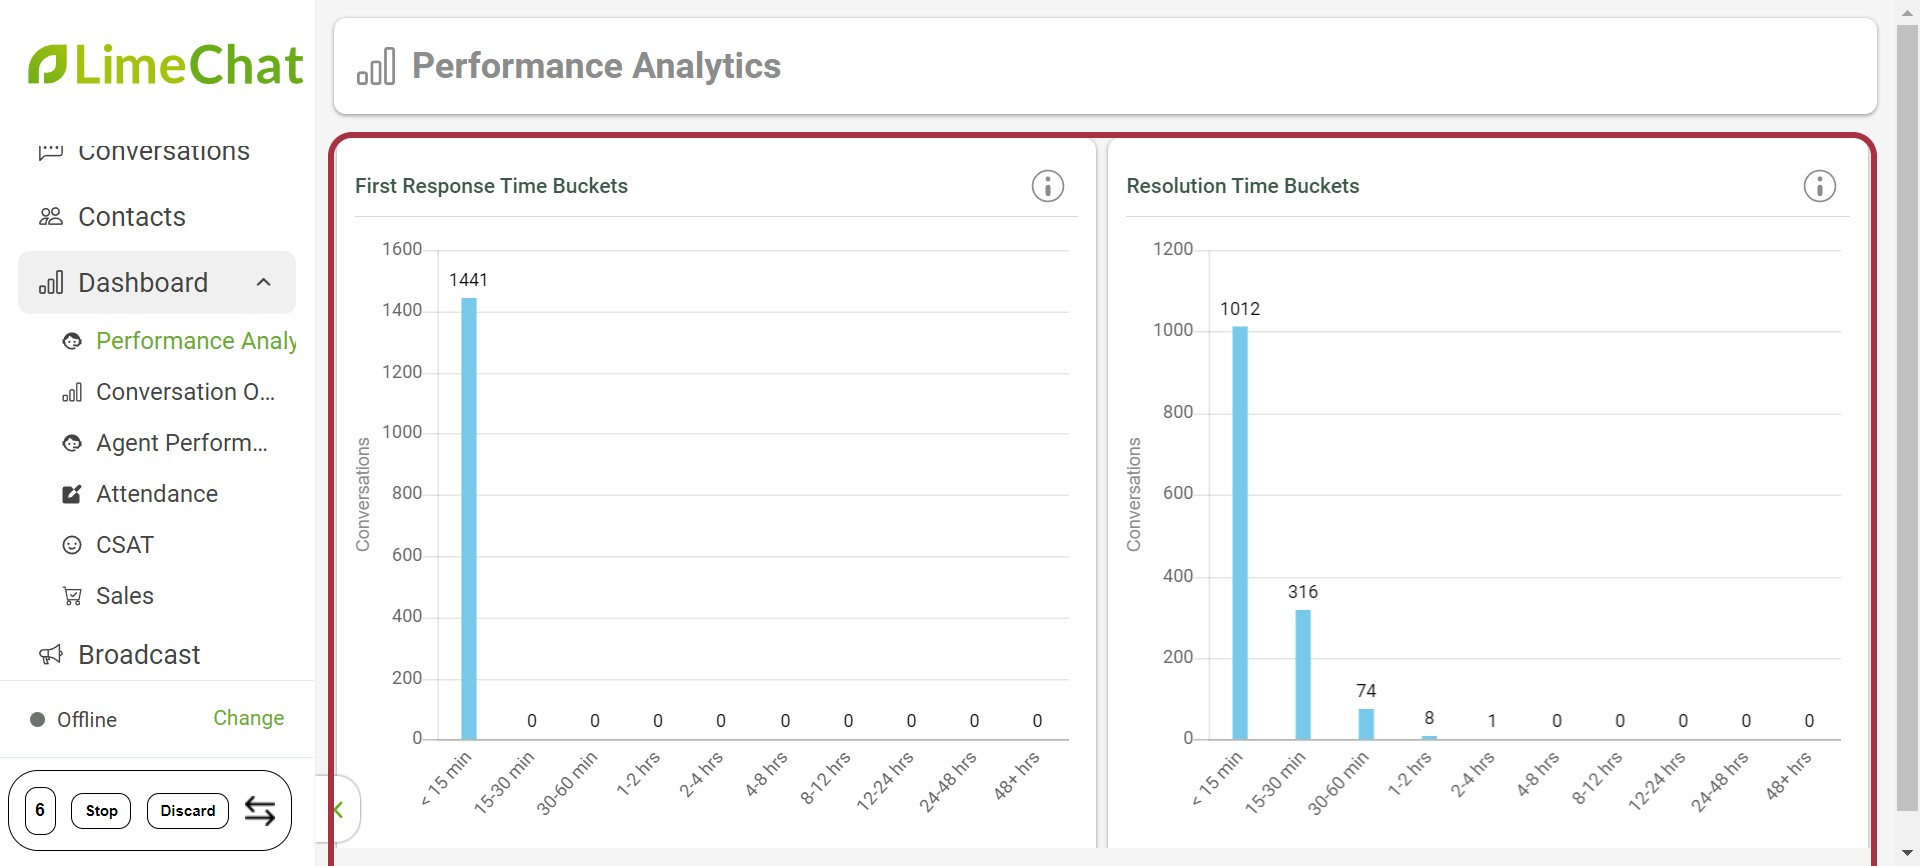Click the swap arrows icon
Screen dimensions: 1920x866
pyautogui.click(x=260, y=811)
